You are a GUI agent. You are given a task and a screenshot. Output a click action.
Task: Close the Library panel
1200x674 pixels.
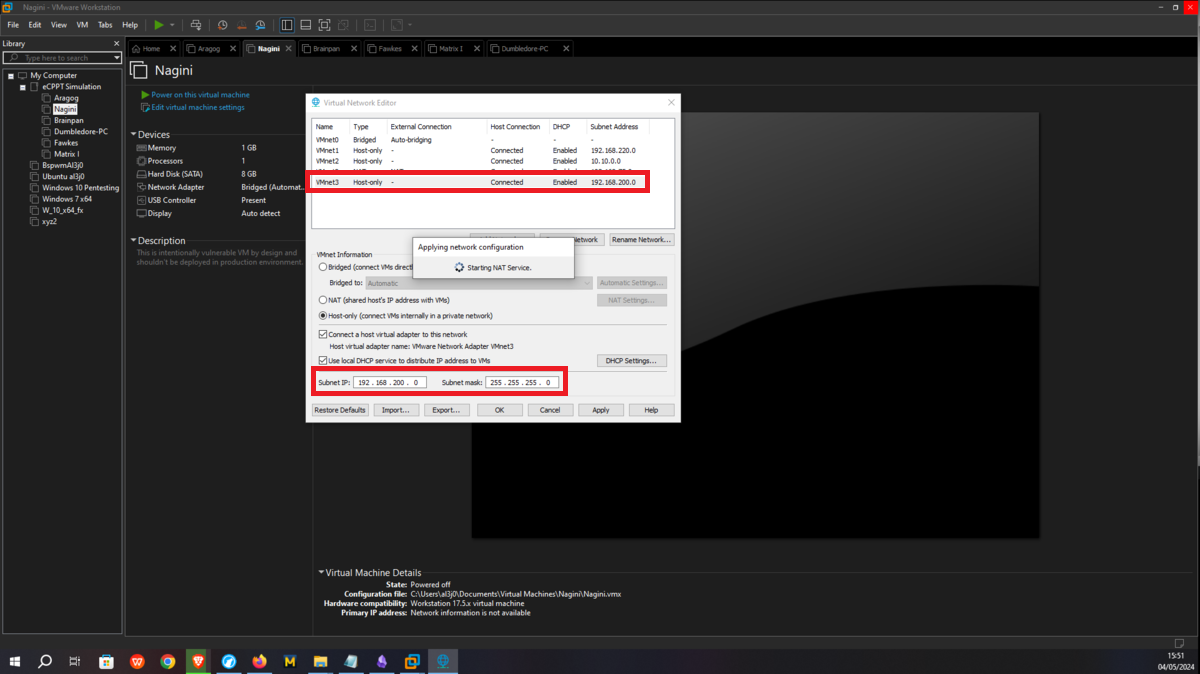(116, 44)
